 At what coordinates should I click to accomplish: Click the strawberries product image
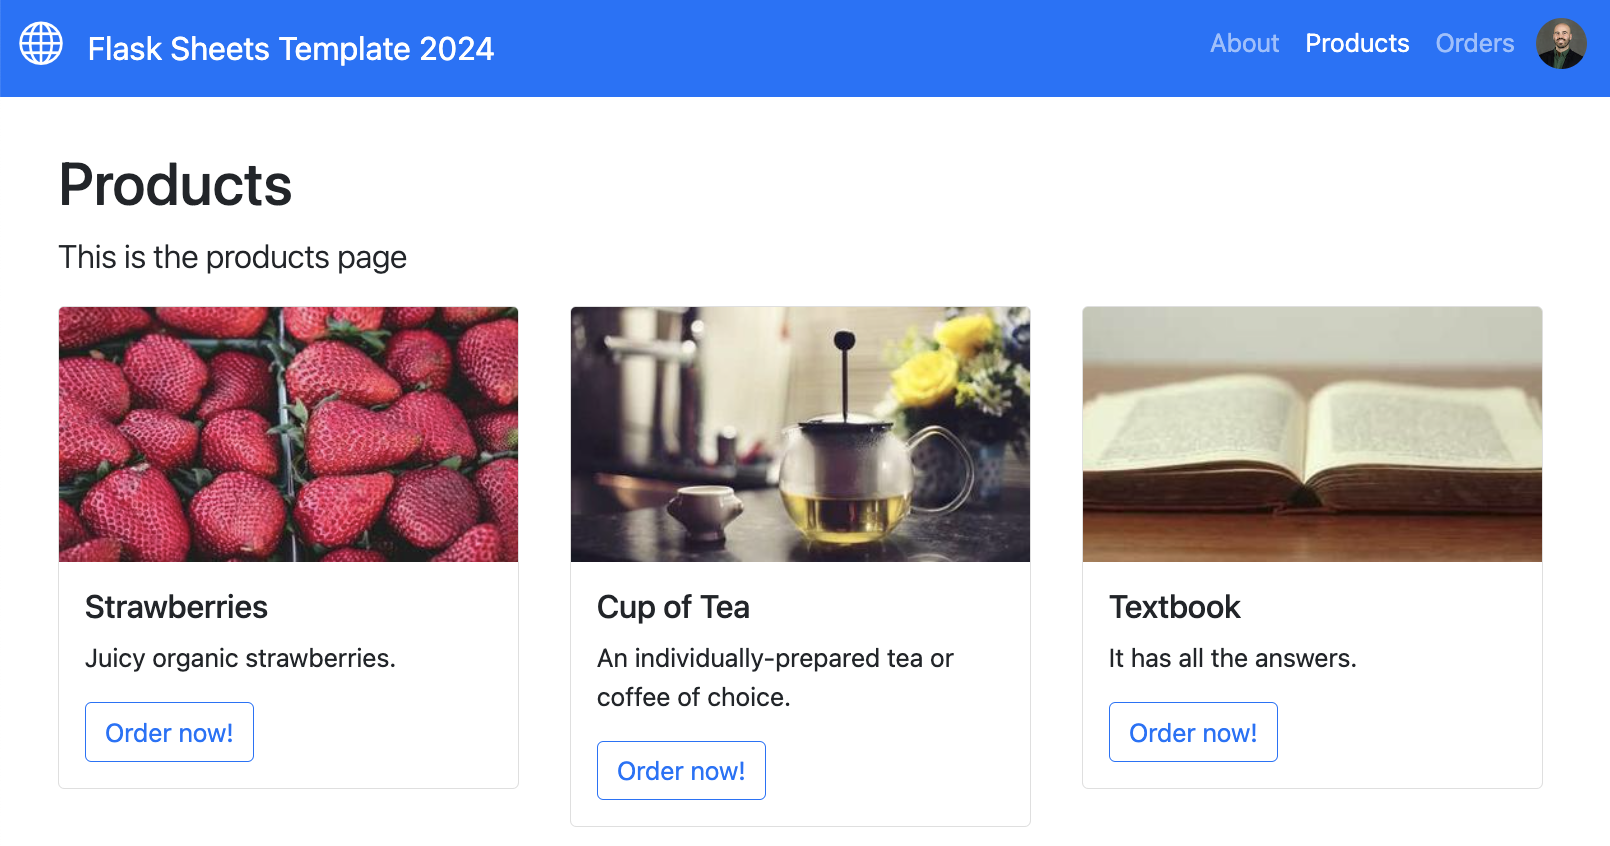point(288,433)
